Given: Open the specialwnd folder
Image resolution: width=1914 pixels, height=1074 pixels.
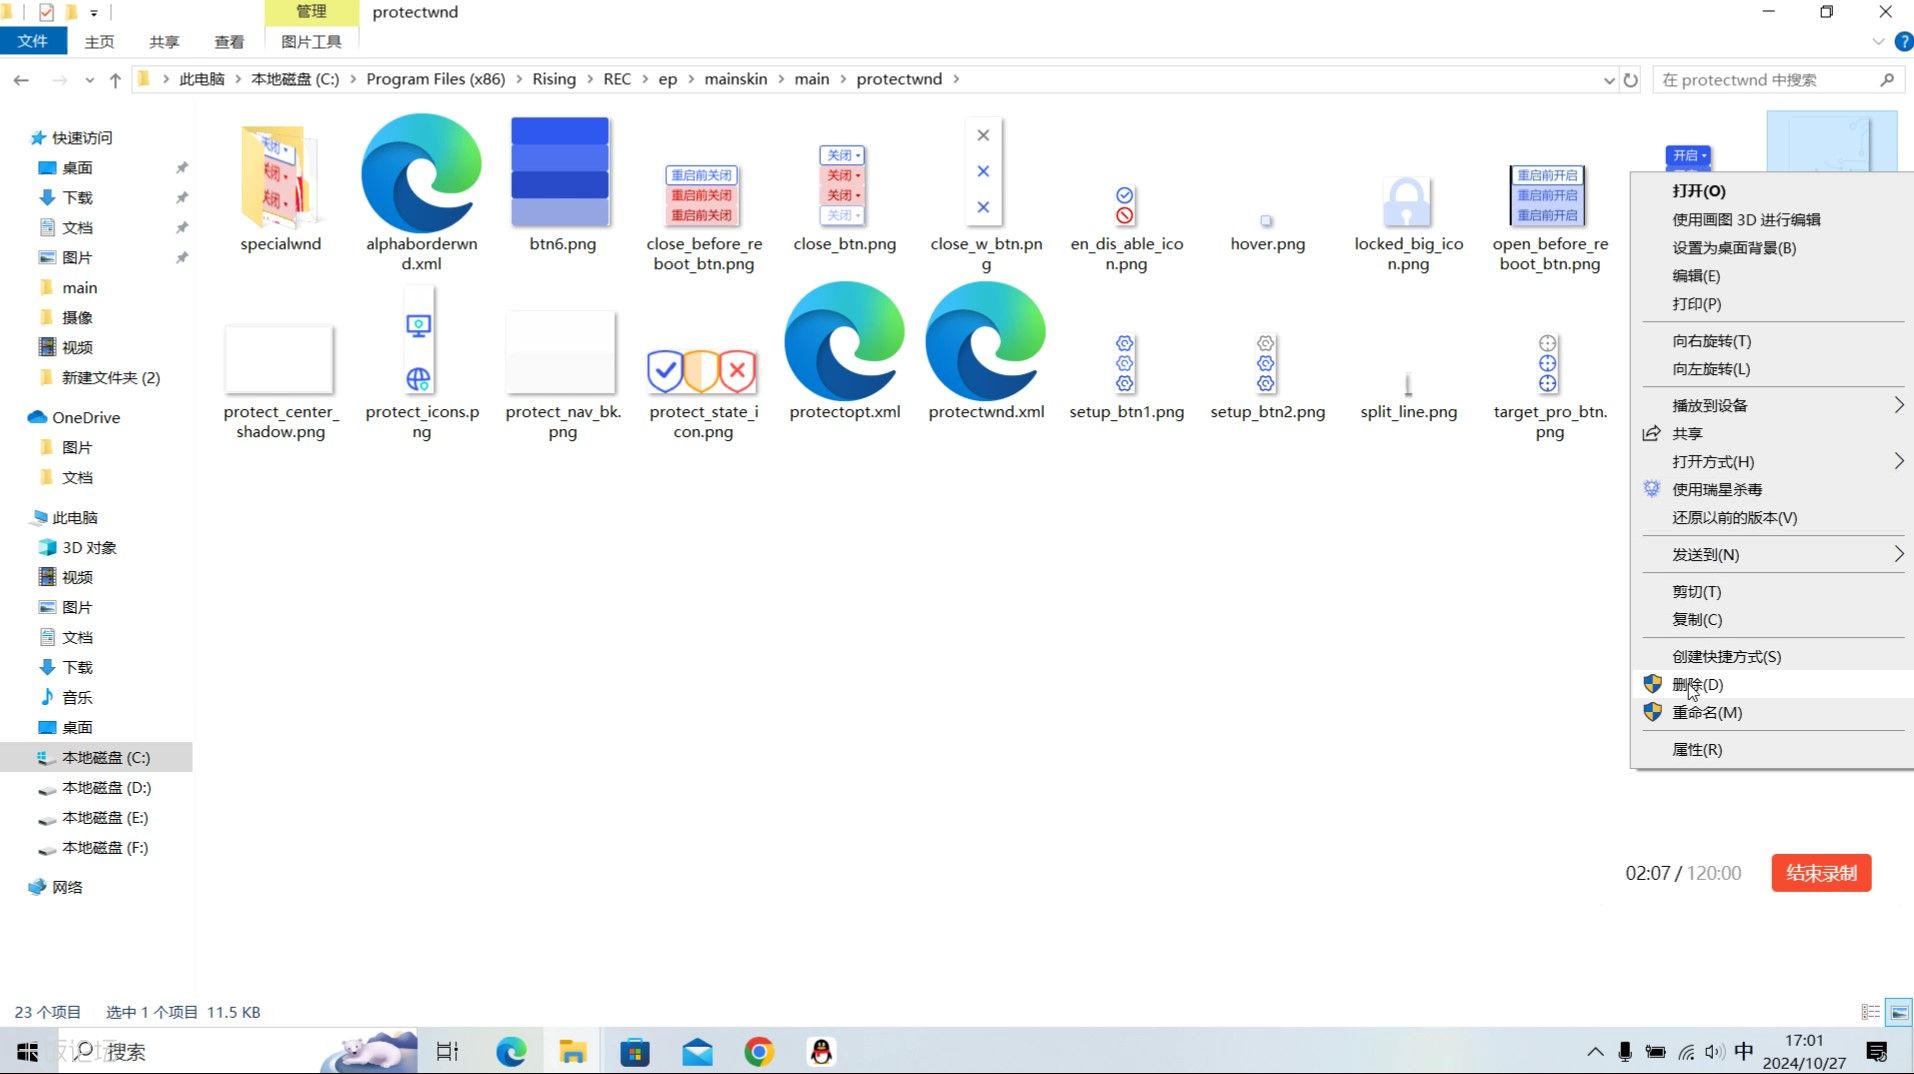Looking at the screenshot, I should point(280,186).
